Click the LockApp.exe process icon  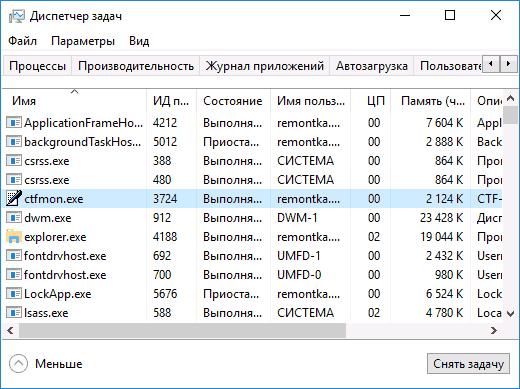coord(14,294)
